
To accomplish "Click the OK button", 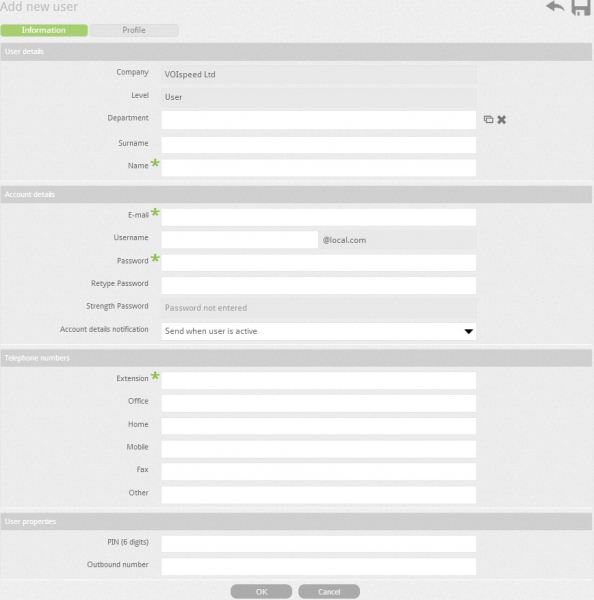I will [x=261, y=592].
